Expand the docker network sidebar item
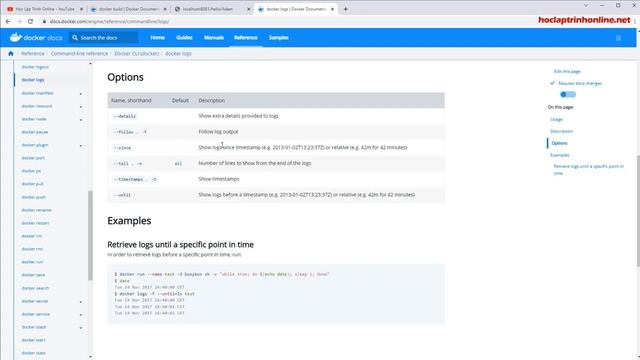 click(x=81, y=107)
